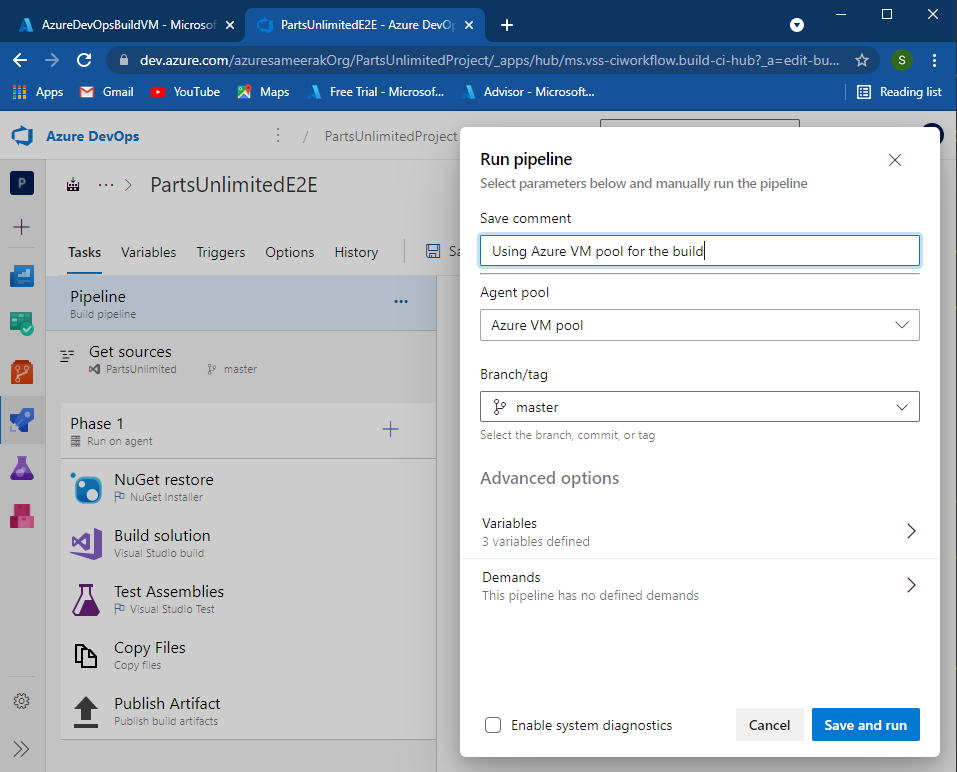
Task: Click the Get sources icon
Action: point(67,356)
